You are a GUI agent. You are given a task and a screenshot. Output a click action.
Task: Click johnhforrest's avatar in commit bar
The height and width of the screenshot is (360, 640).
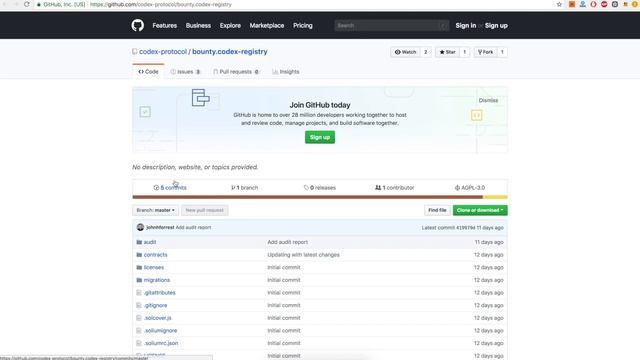click(x=140, y=227)
